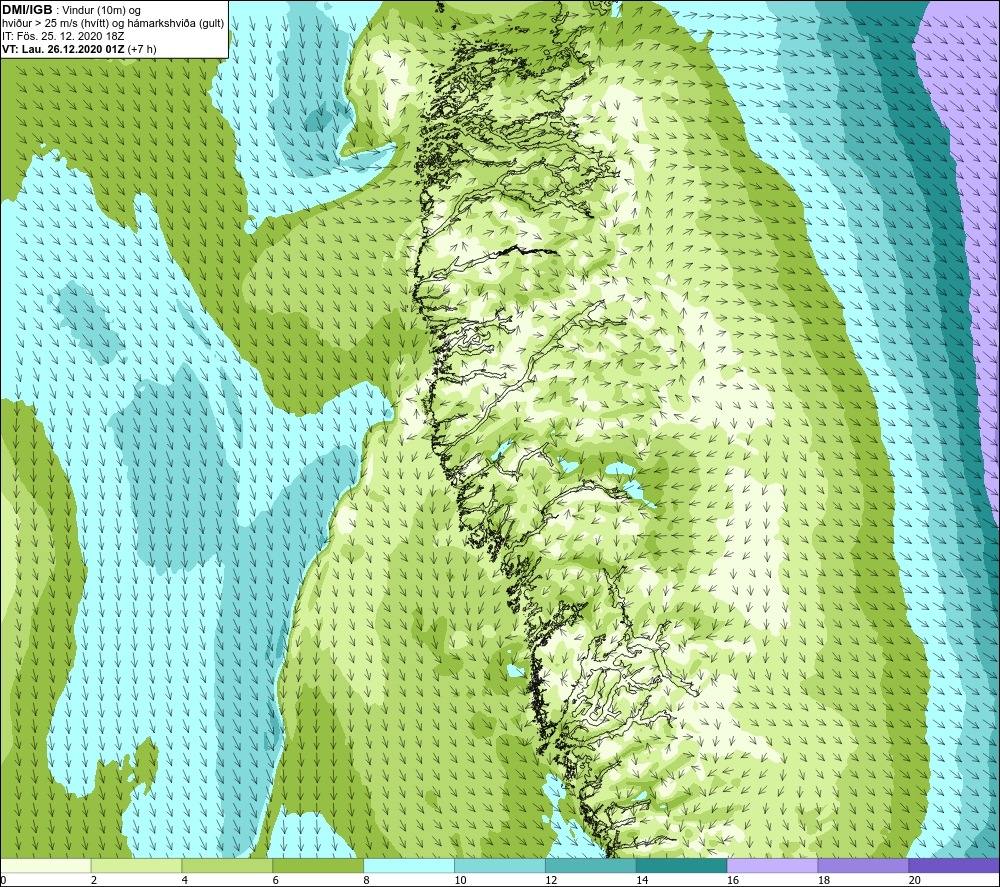The width and height of the screenshot is (1000, 887).
Task: Click the 'VT: Lau. 26.12.2020 01Z' line
Action: point(80,49)
